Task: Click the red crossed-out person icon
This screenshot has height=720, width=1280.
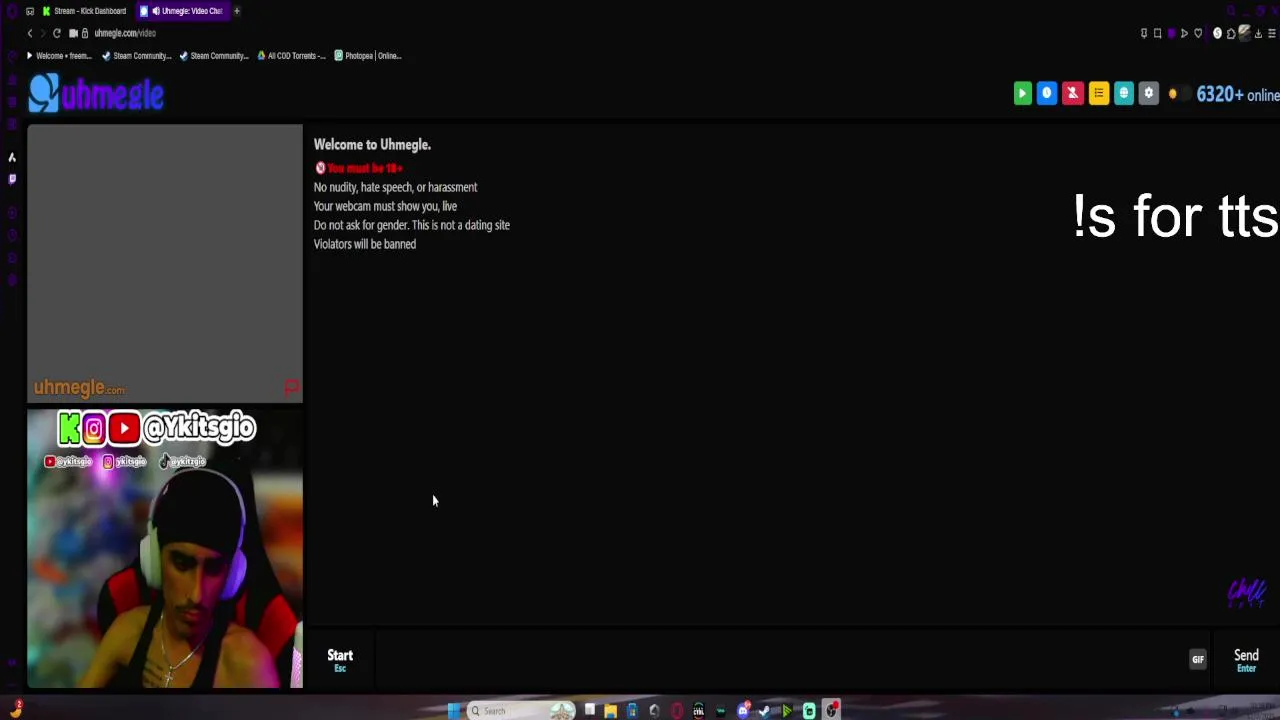Action: (x=1072, y=93)
